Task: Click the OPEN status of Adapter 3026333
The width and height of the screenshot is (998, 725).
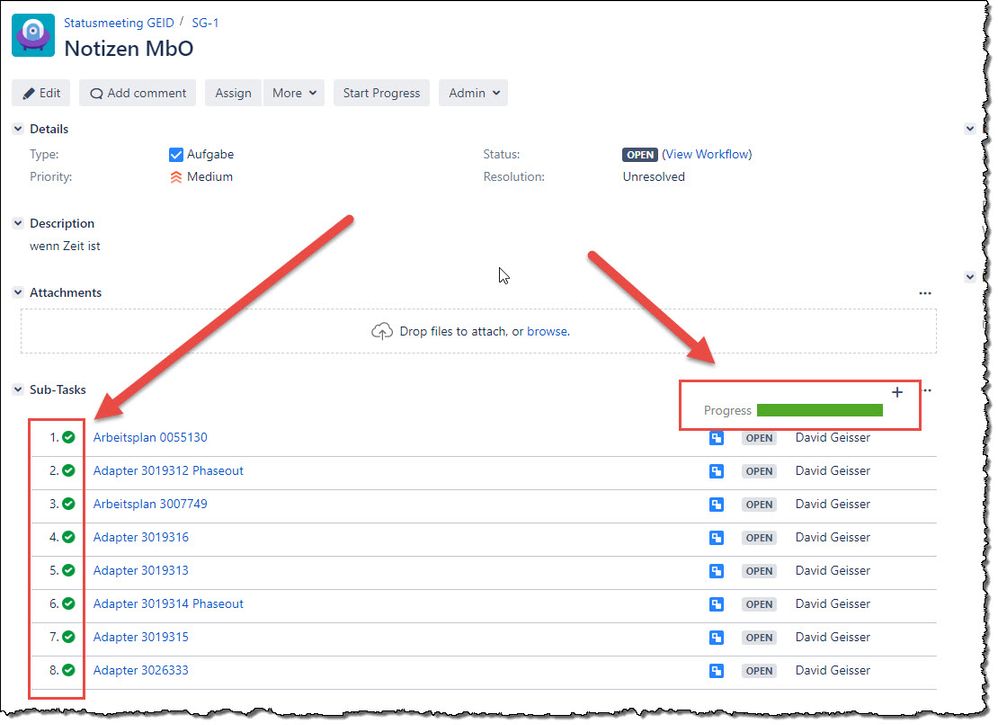Action: 759,670
